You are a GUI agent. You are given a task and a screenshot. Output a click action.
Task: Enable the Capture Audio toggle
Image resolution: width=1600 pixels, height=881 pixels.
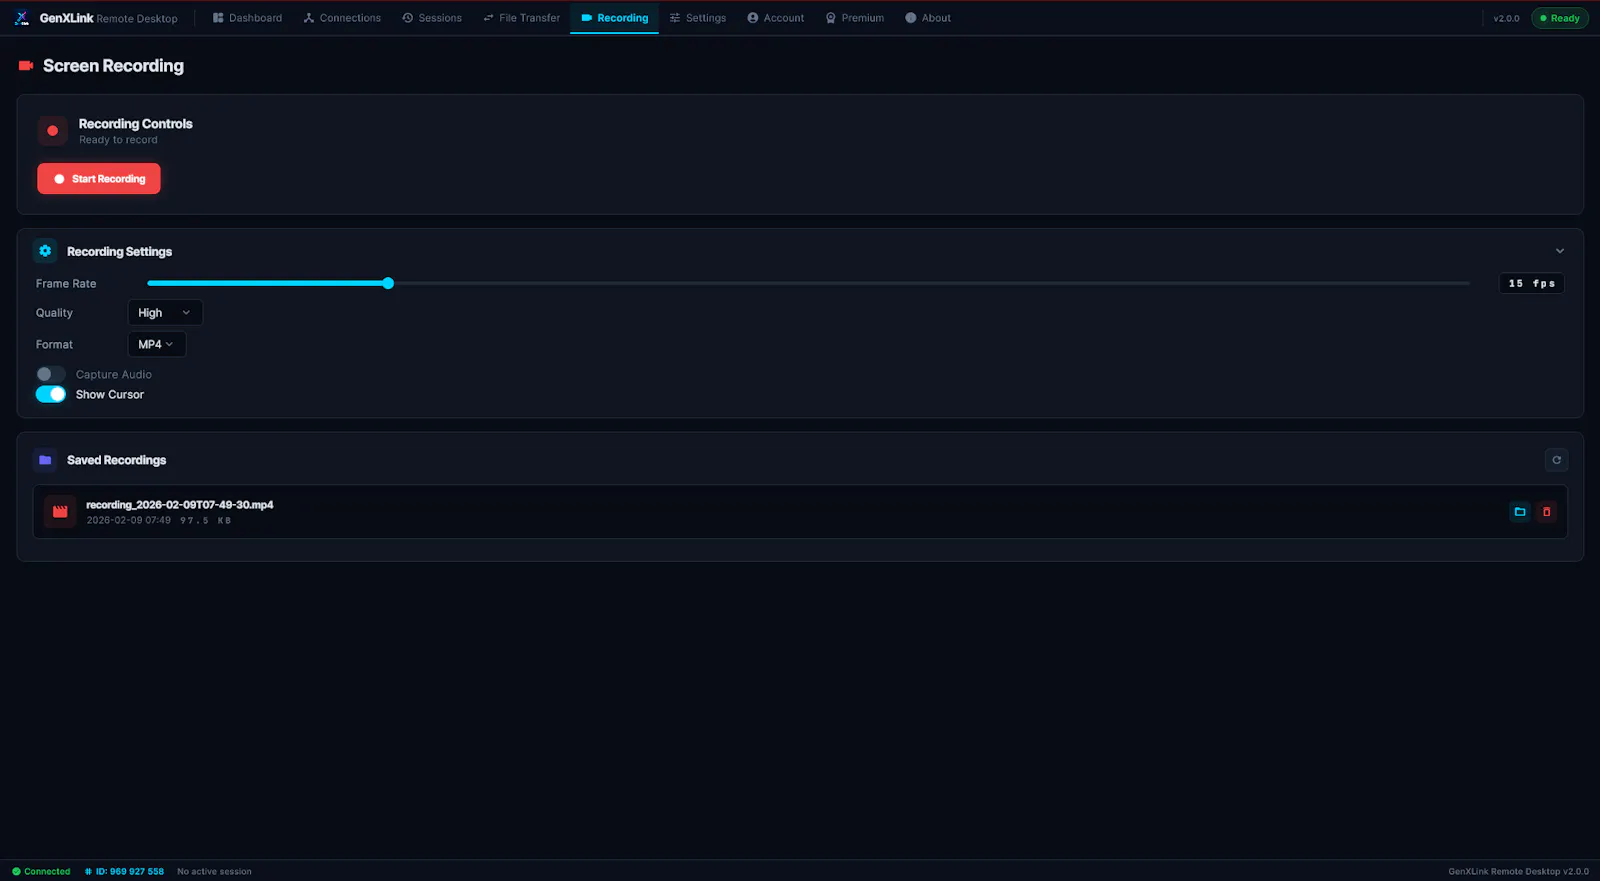click(51, 374)
